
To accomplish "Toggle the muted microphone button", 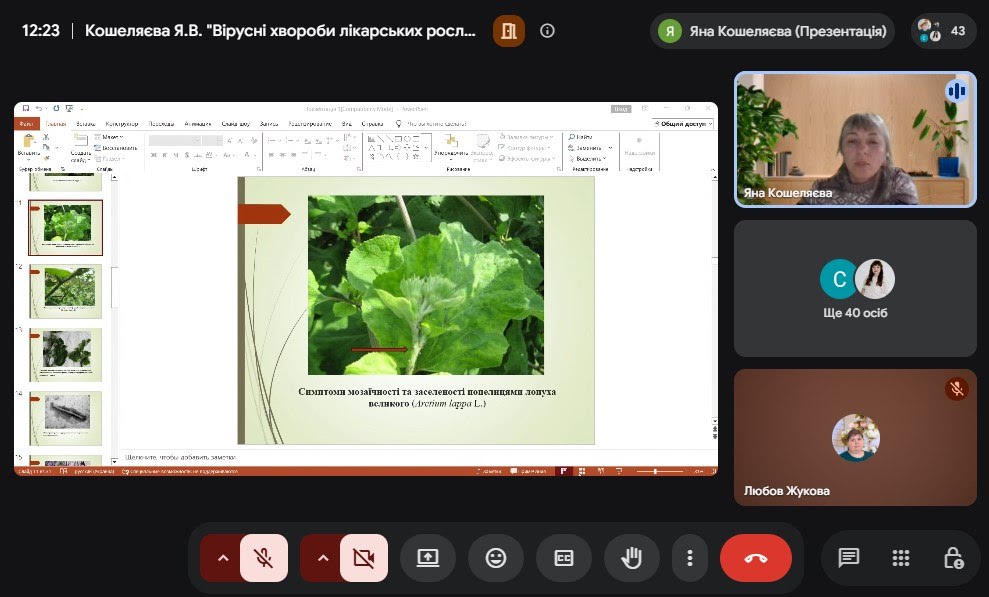I will click(264, 558).
